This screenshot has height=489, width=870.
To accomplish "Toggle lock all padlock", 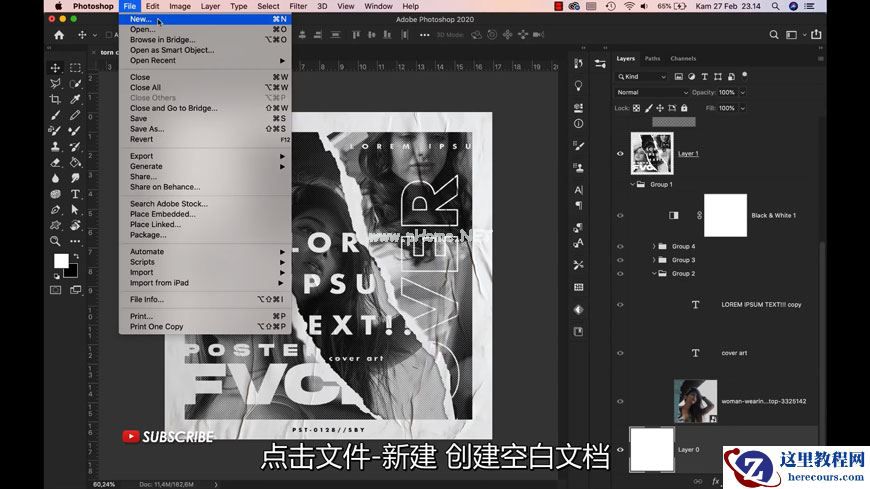I will click(684, 108).
